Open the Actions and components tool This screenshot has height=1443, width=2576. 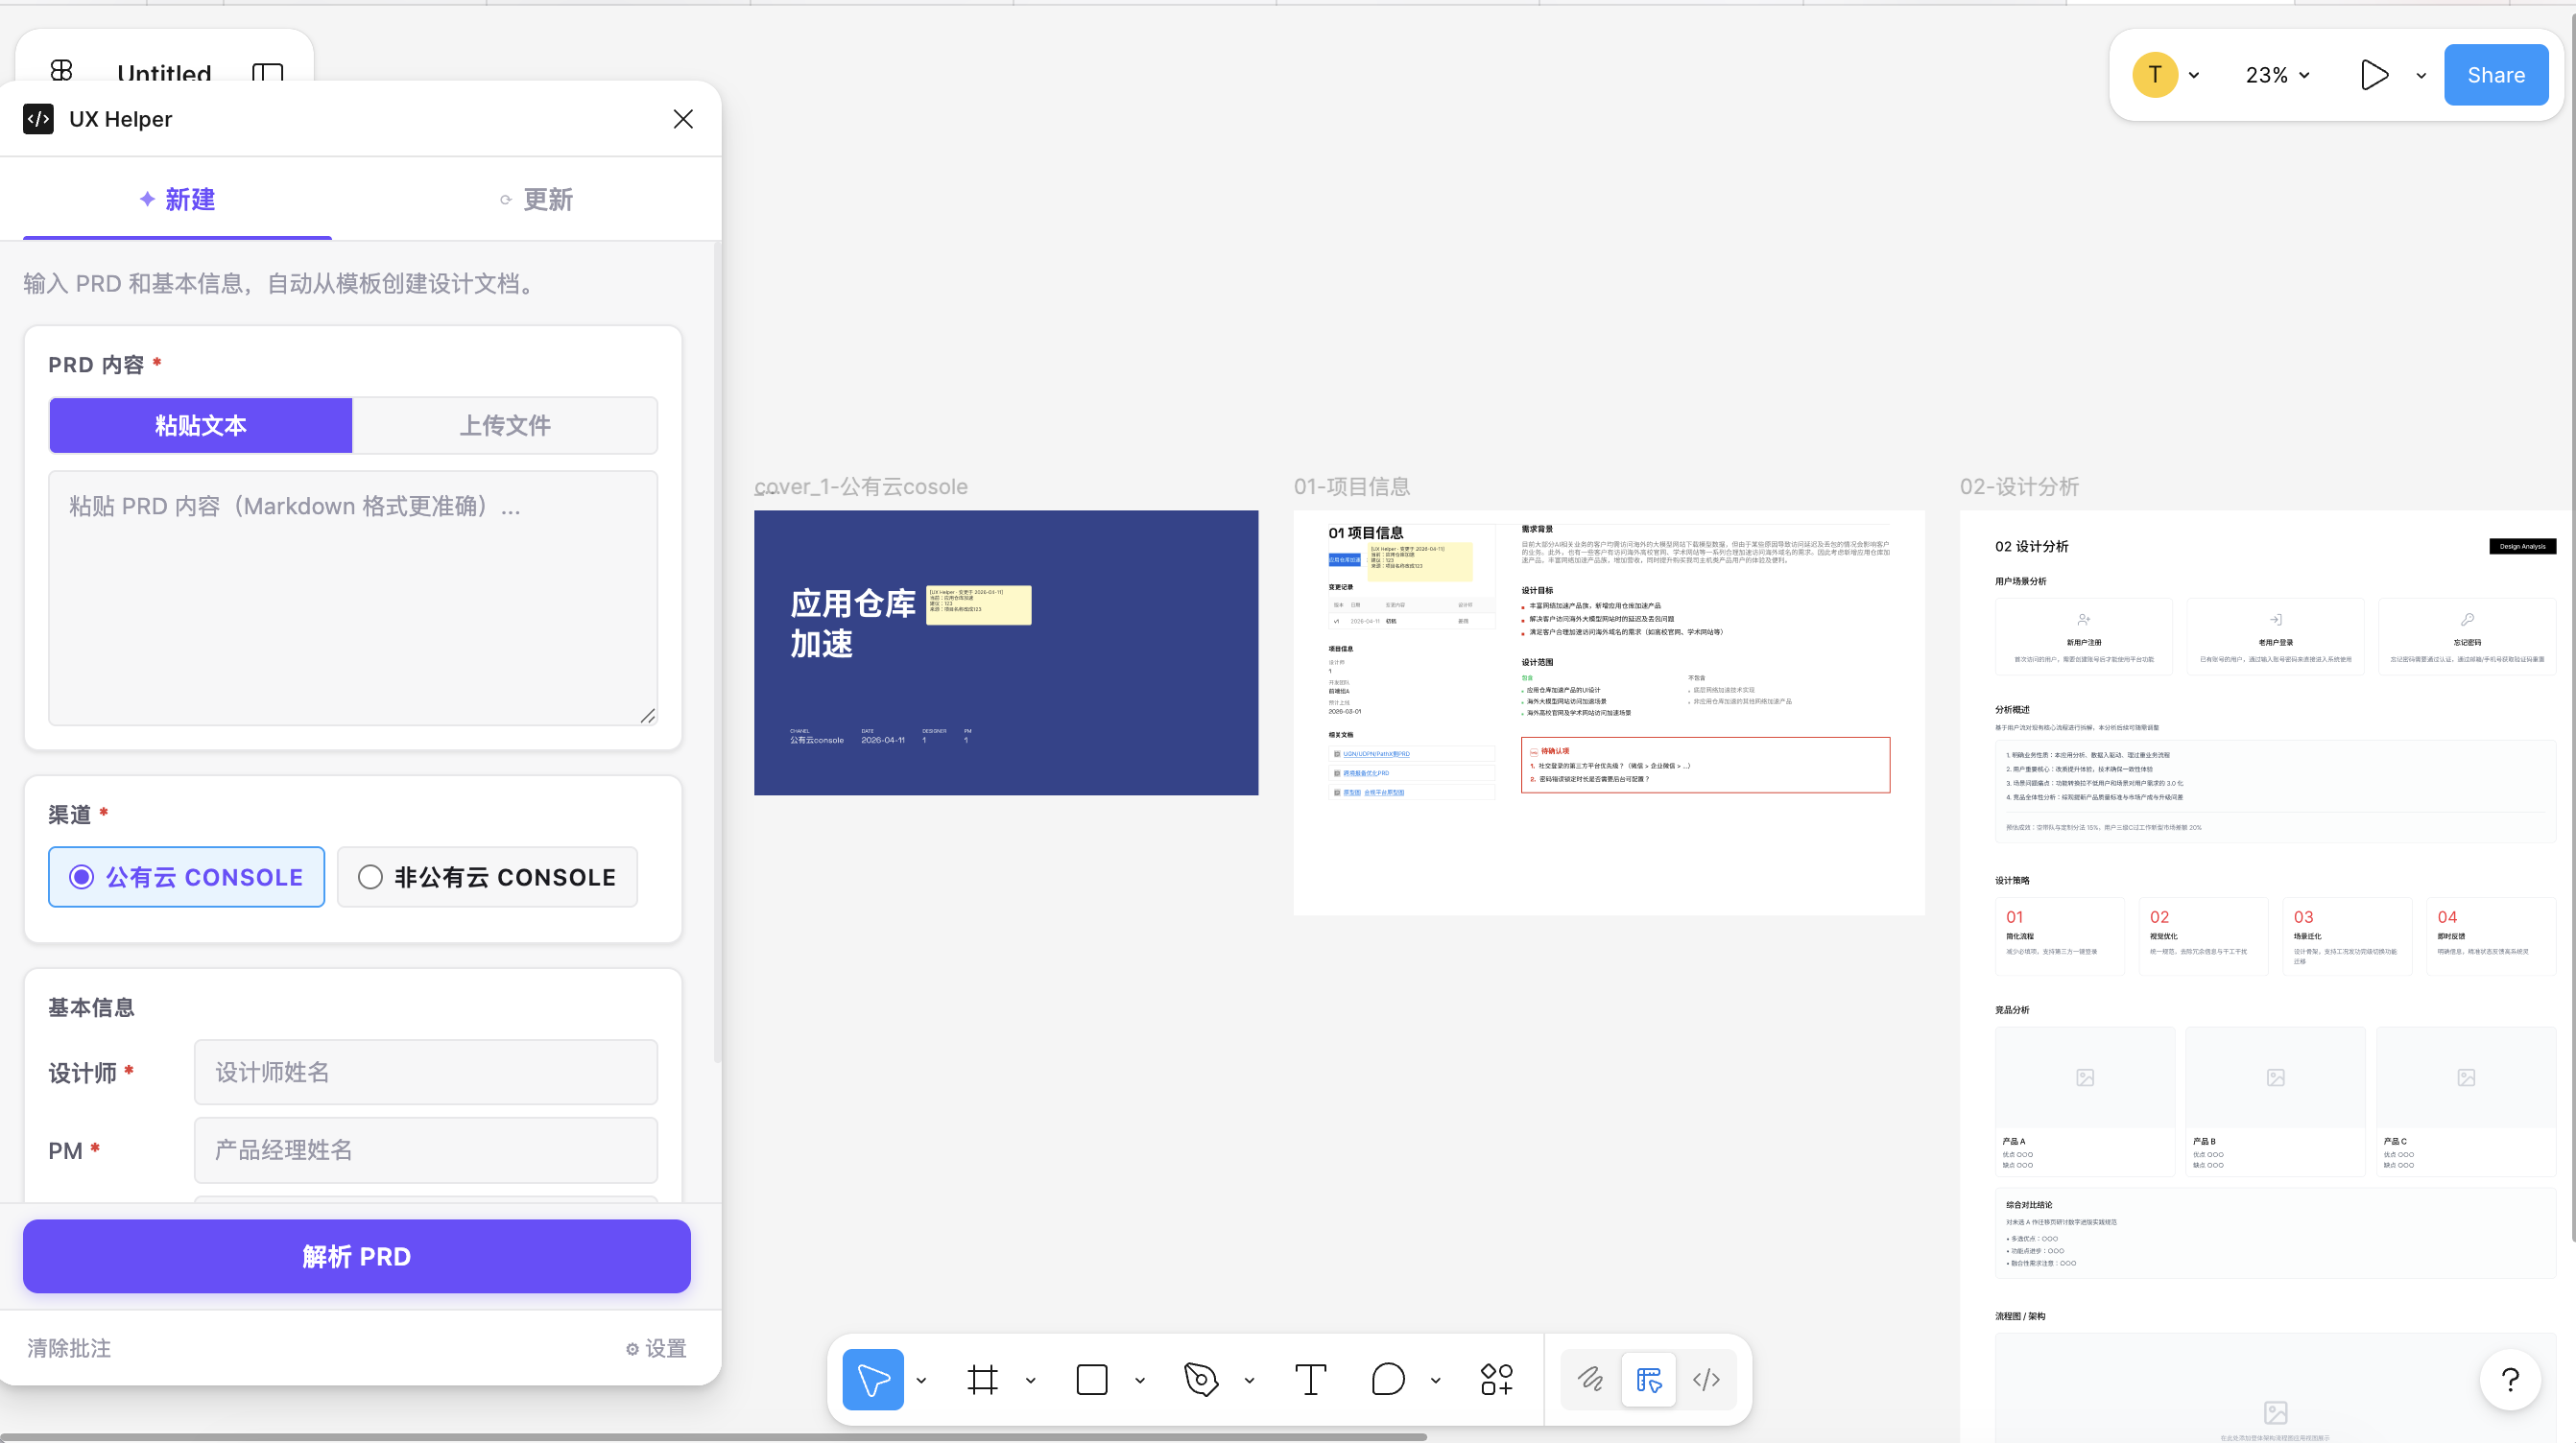pos(1497,1380)
